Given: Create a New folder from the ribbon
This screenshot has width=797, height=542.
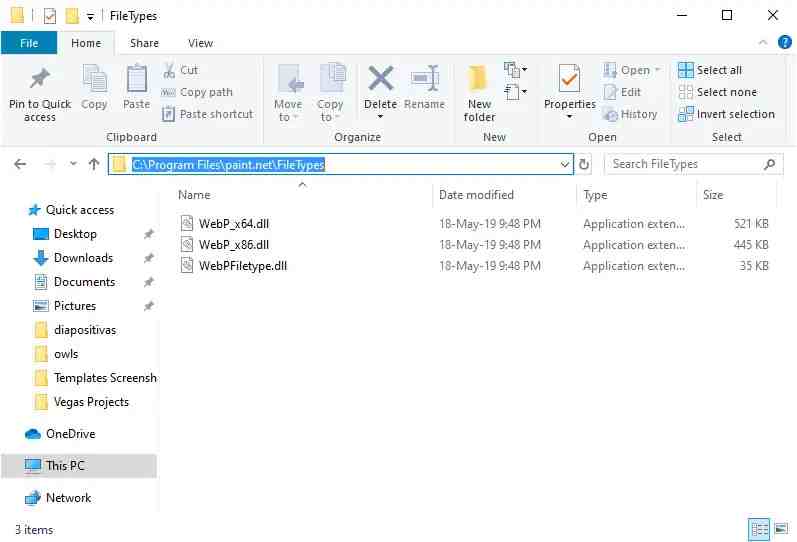Looking at the screenshot, I should [x=479, y=84].
